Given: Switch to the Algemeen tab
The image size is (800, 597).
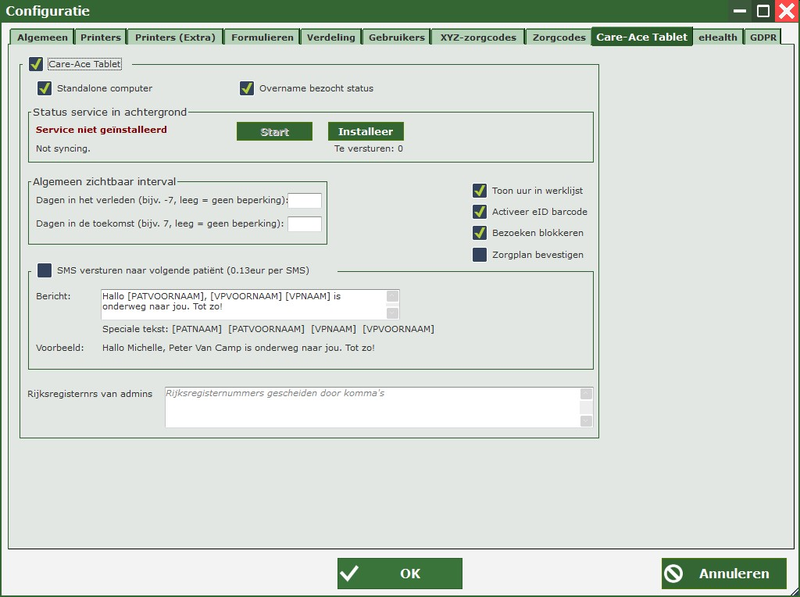Looking at the screenshot, I should point(40,37).
